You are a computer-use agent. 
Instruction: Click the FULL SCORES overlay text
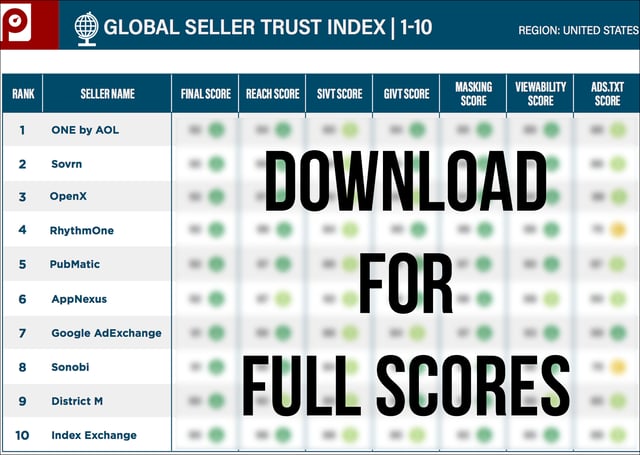pyautogui.click(x=406, y=386)
